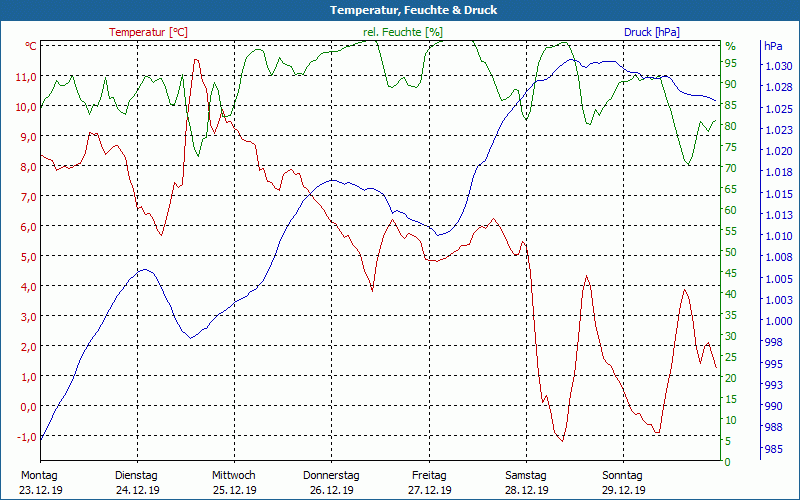Click '998' on the blue pressure axis

773,342
